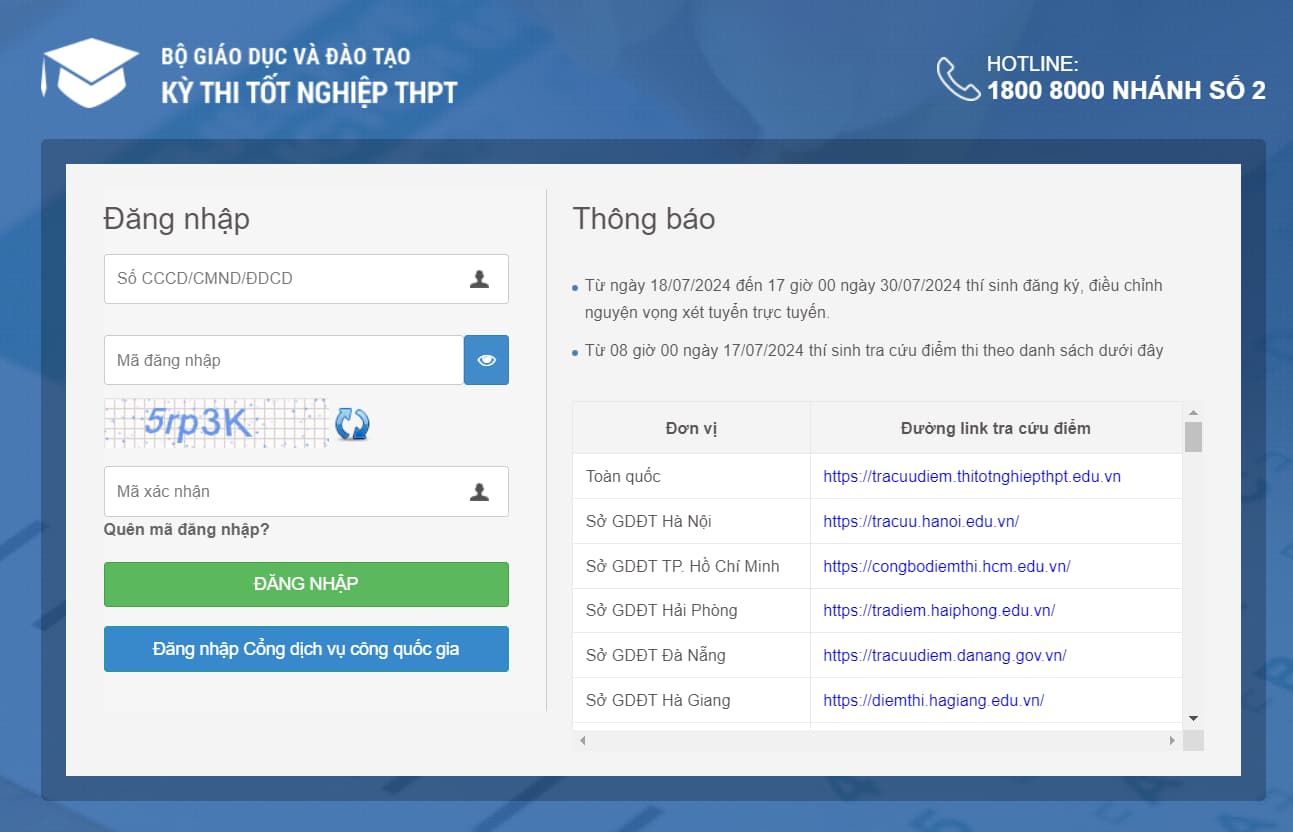1293x832 pixels.
Task: Click horizontal scrollbar left arrow
Action: point(581,740)
